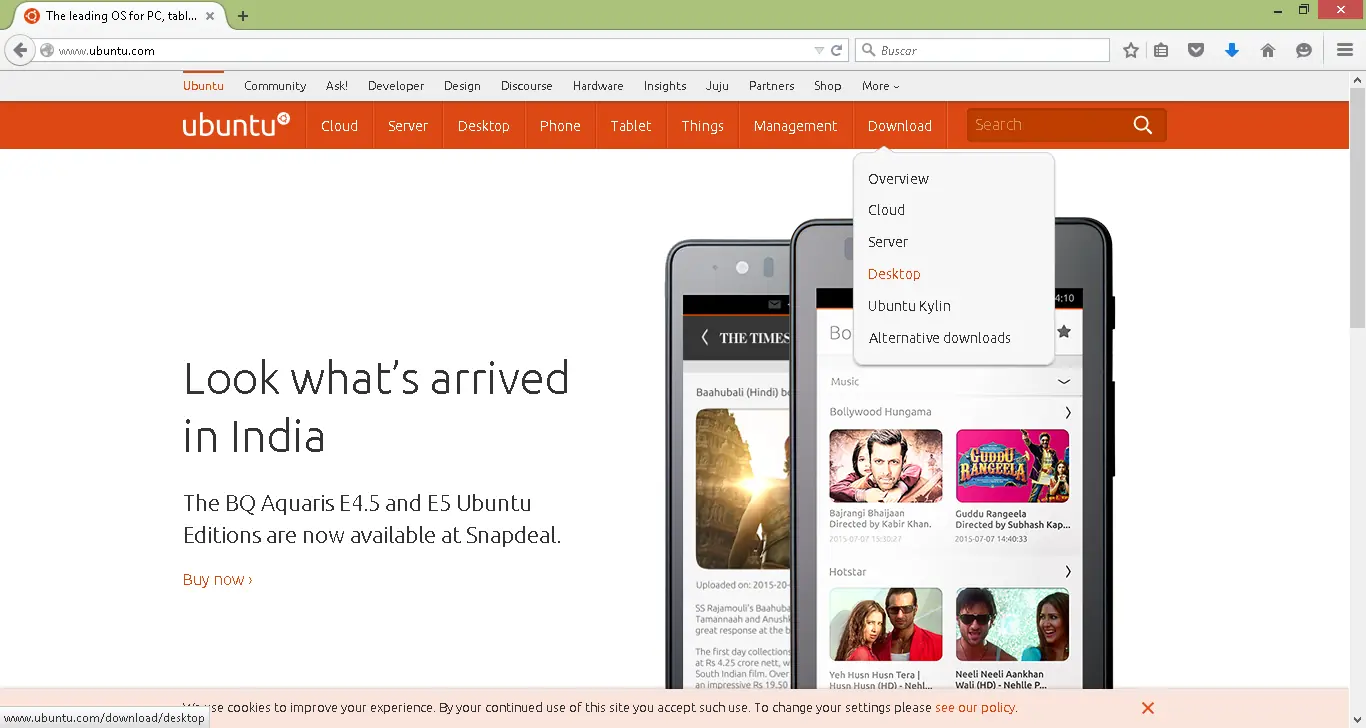Select Cloud in Download dropdown

point(886,210)
